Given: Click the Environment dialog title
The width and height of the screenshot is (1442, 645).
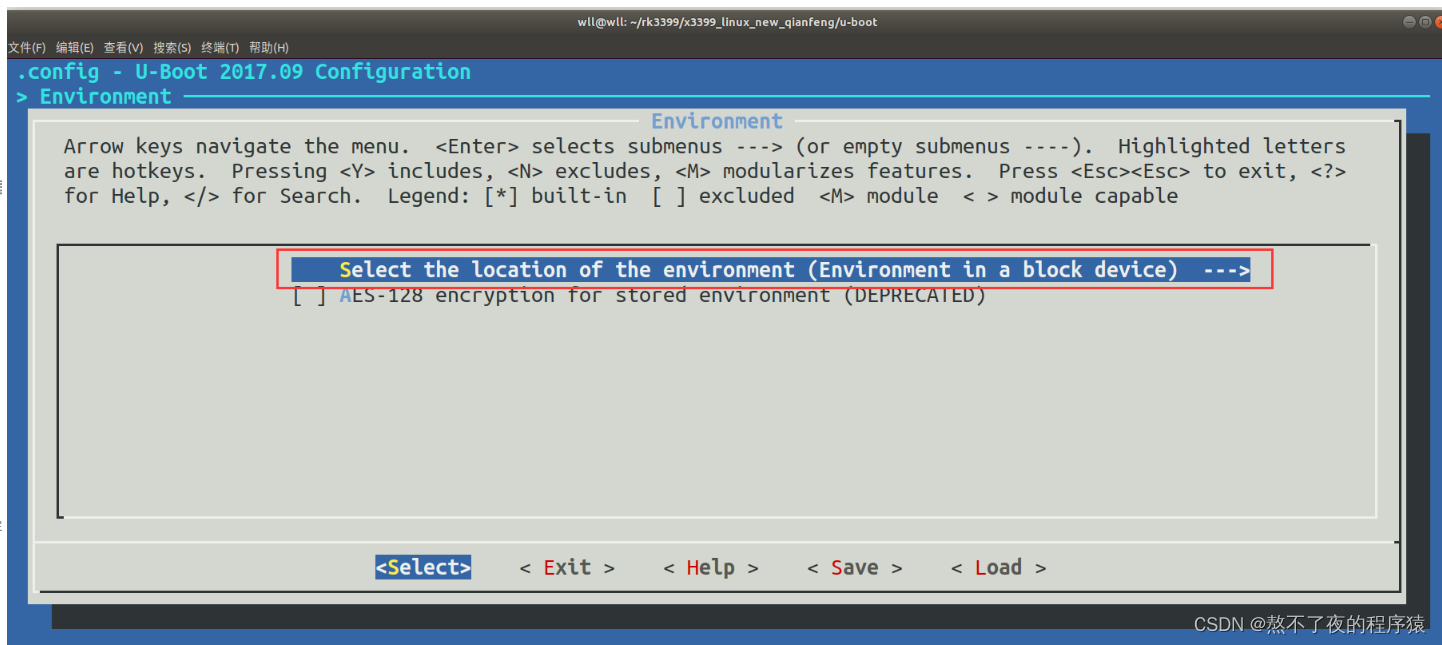Looking at the screenshot, I should (x=717, y=121).
